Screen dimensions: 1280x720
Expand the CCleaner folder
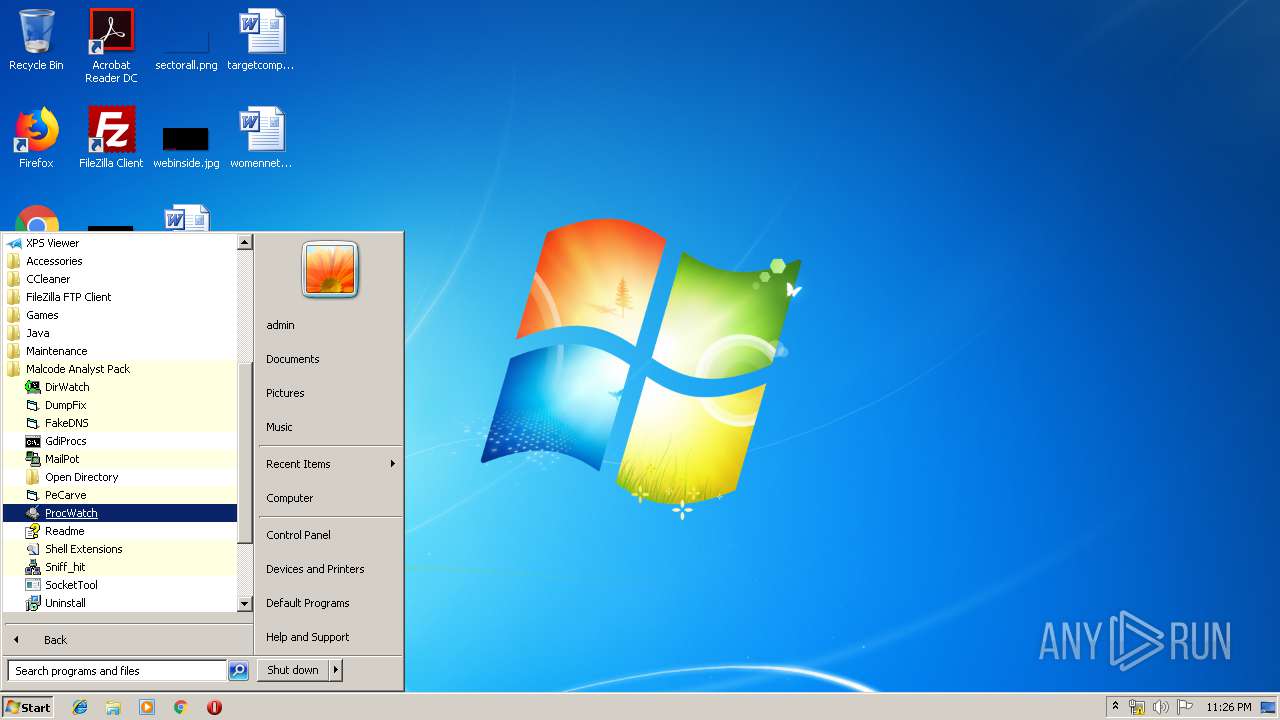(120, 279)
